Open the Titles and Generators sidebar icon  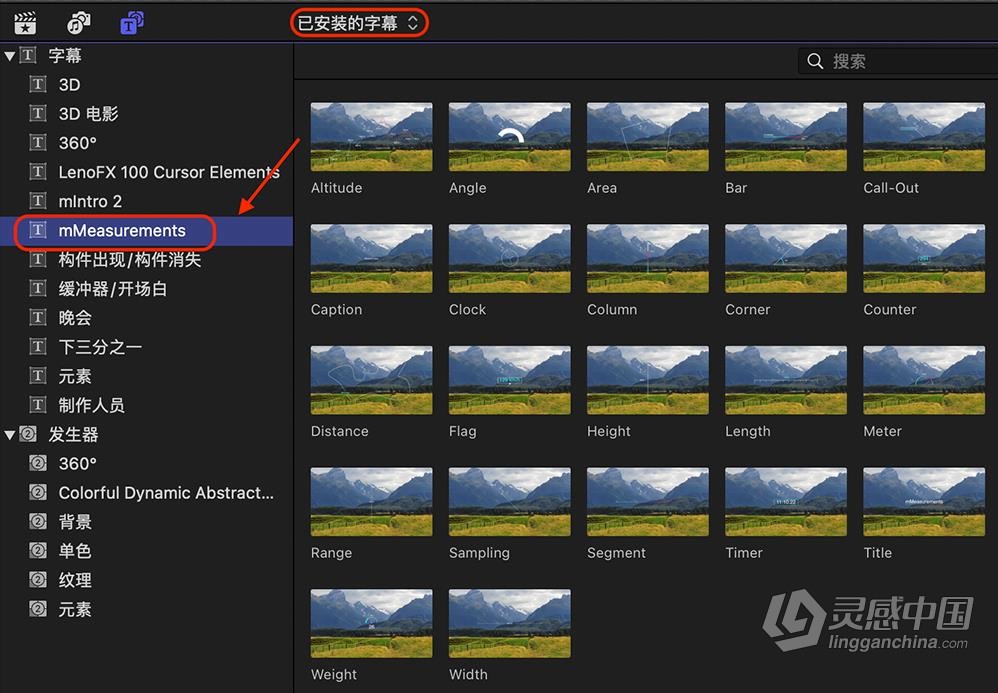[x=132, y=23]
